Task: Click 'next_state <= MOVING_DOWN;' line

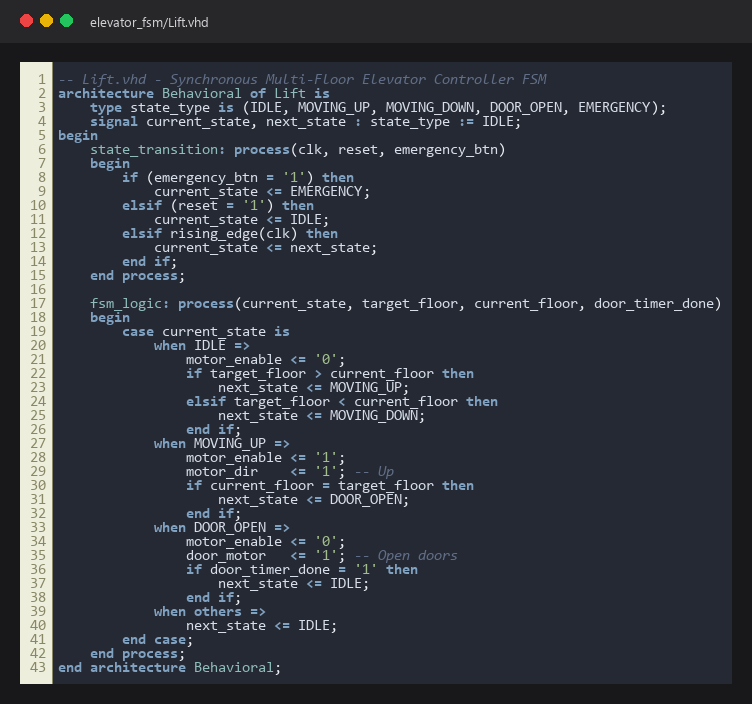Action: click(x=321, y=416)
